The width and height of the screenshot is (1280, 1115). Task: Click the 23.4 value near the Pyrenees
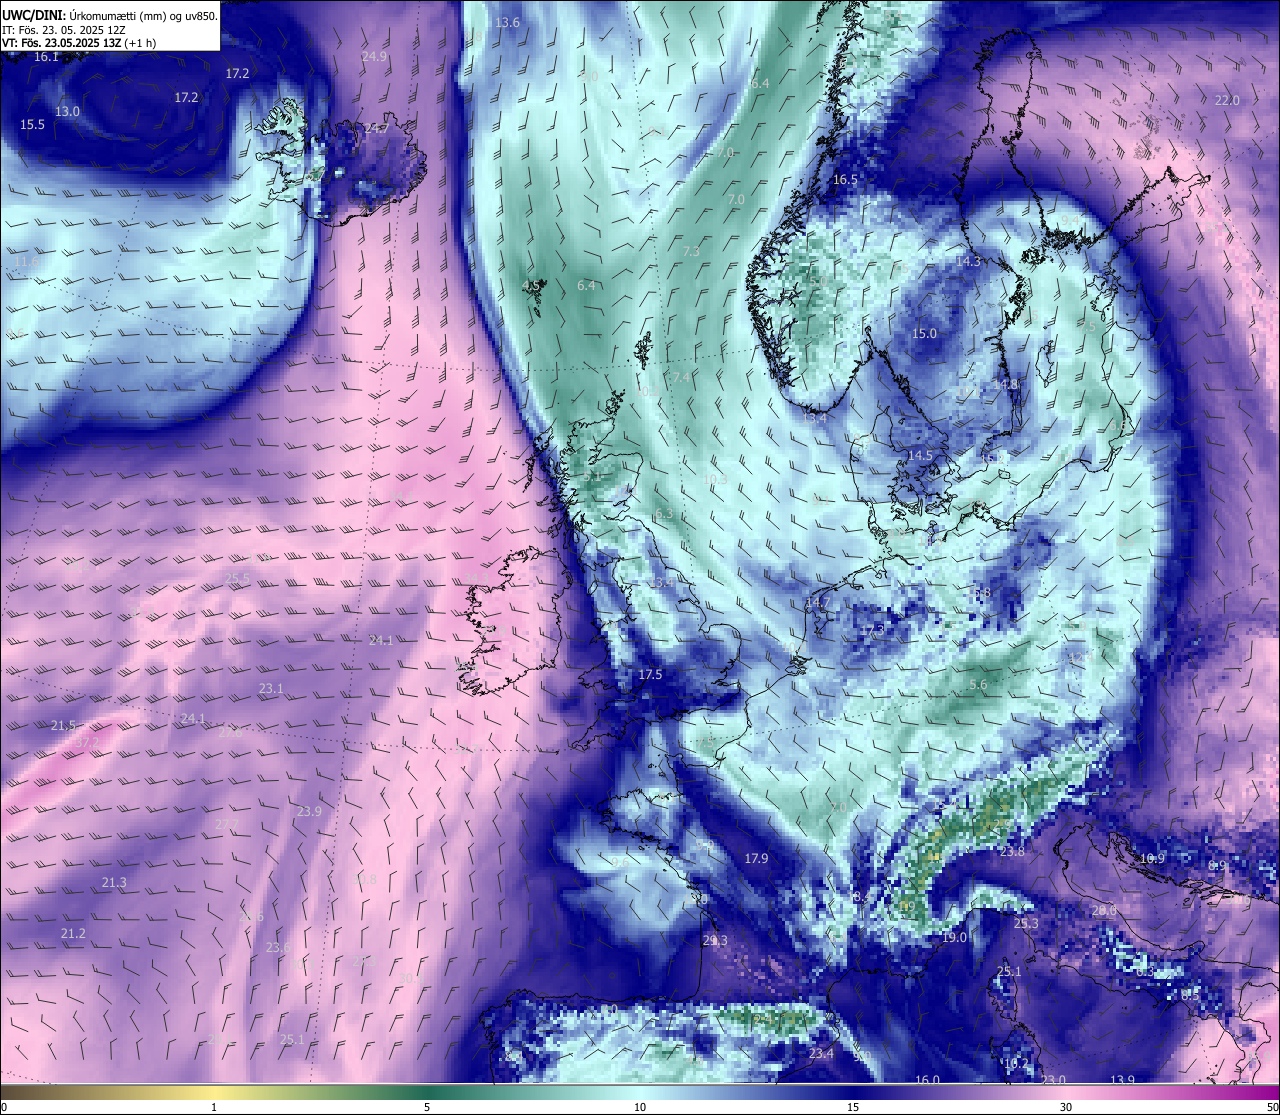coord(821,1054)
